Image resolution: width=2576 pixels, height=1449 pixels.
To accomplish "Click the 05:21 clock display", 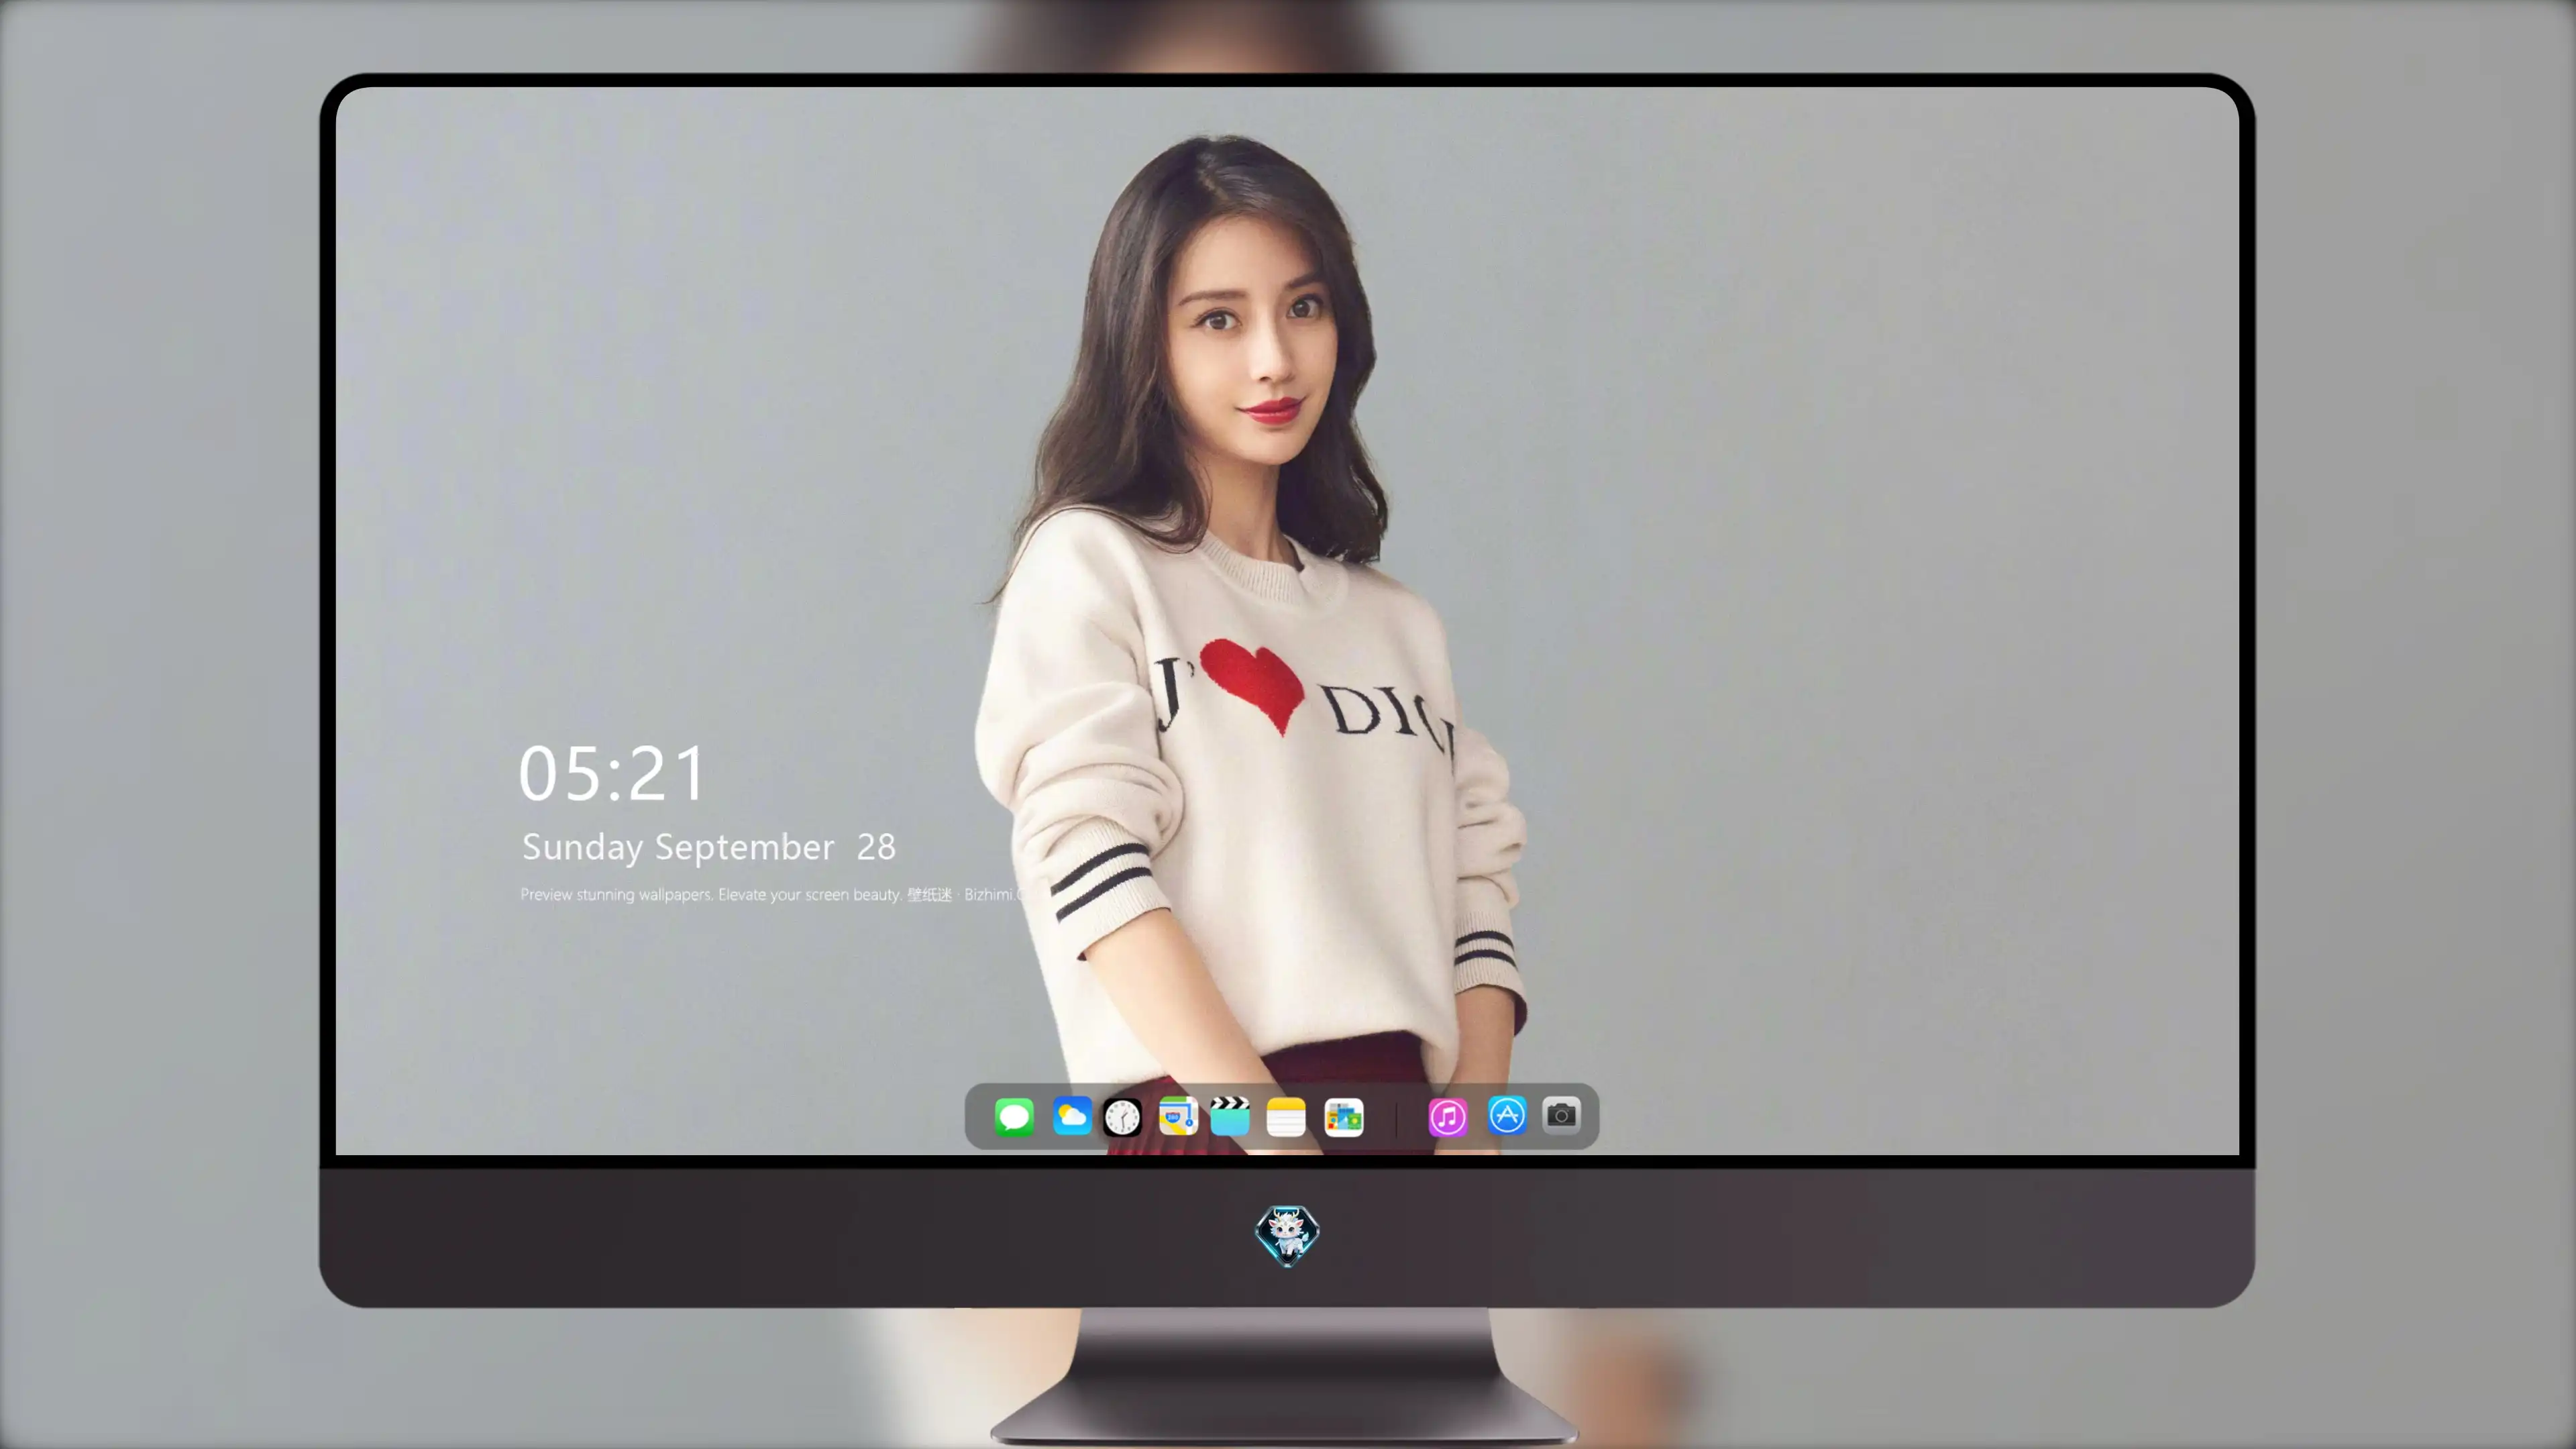I will pos(612,773).
